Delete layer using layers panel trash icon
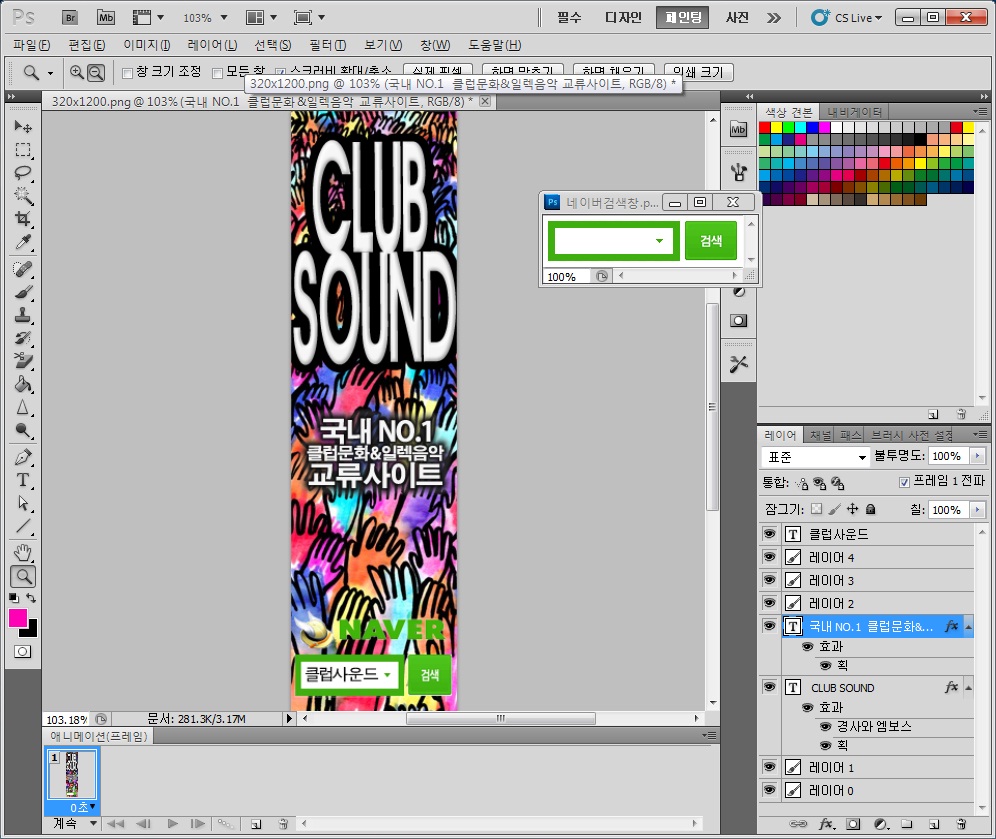Viewport: 996px width, 839px height. tap(962, 824)
